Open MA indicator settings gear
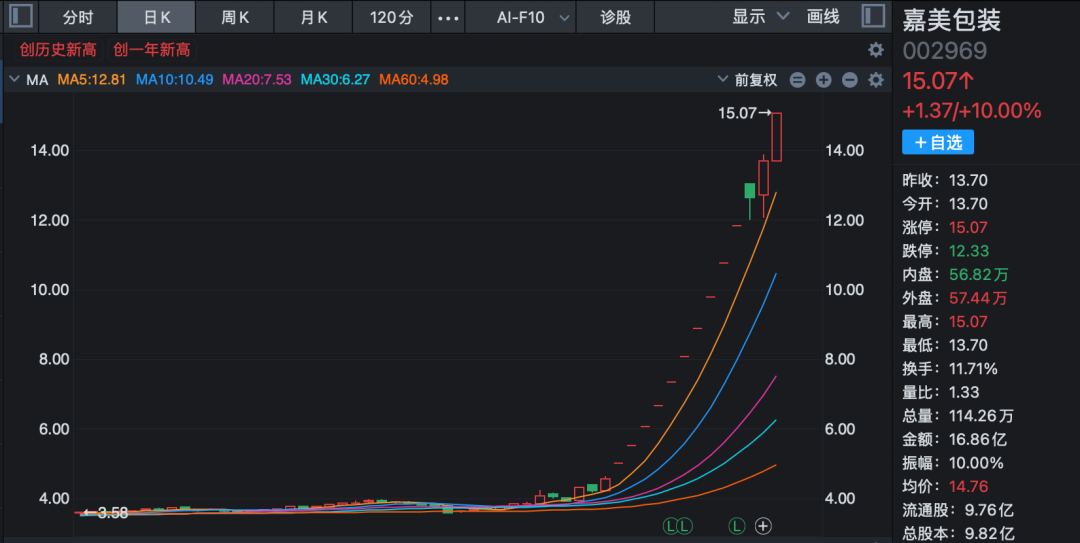 pyautogui.click(x=876, y=80)
